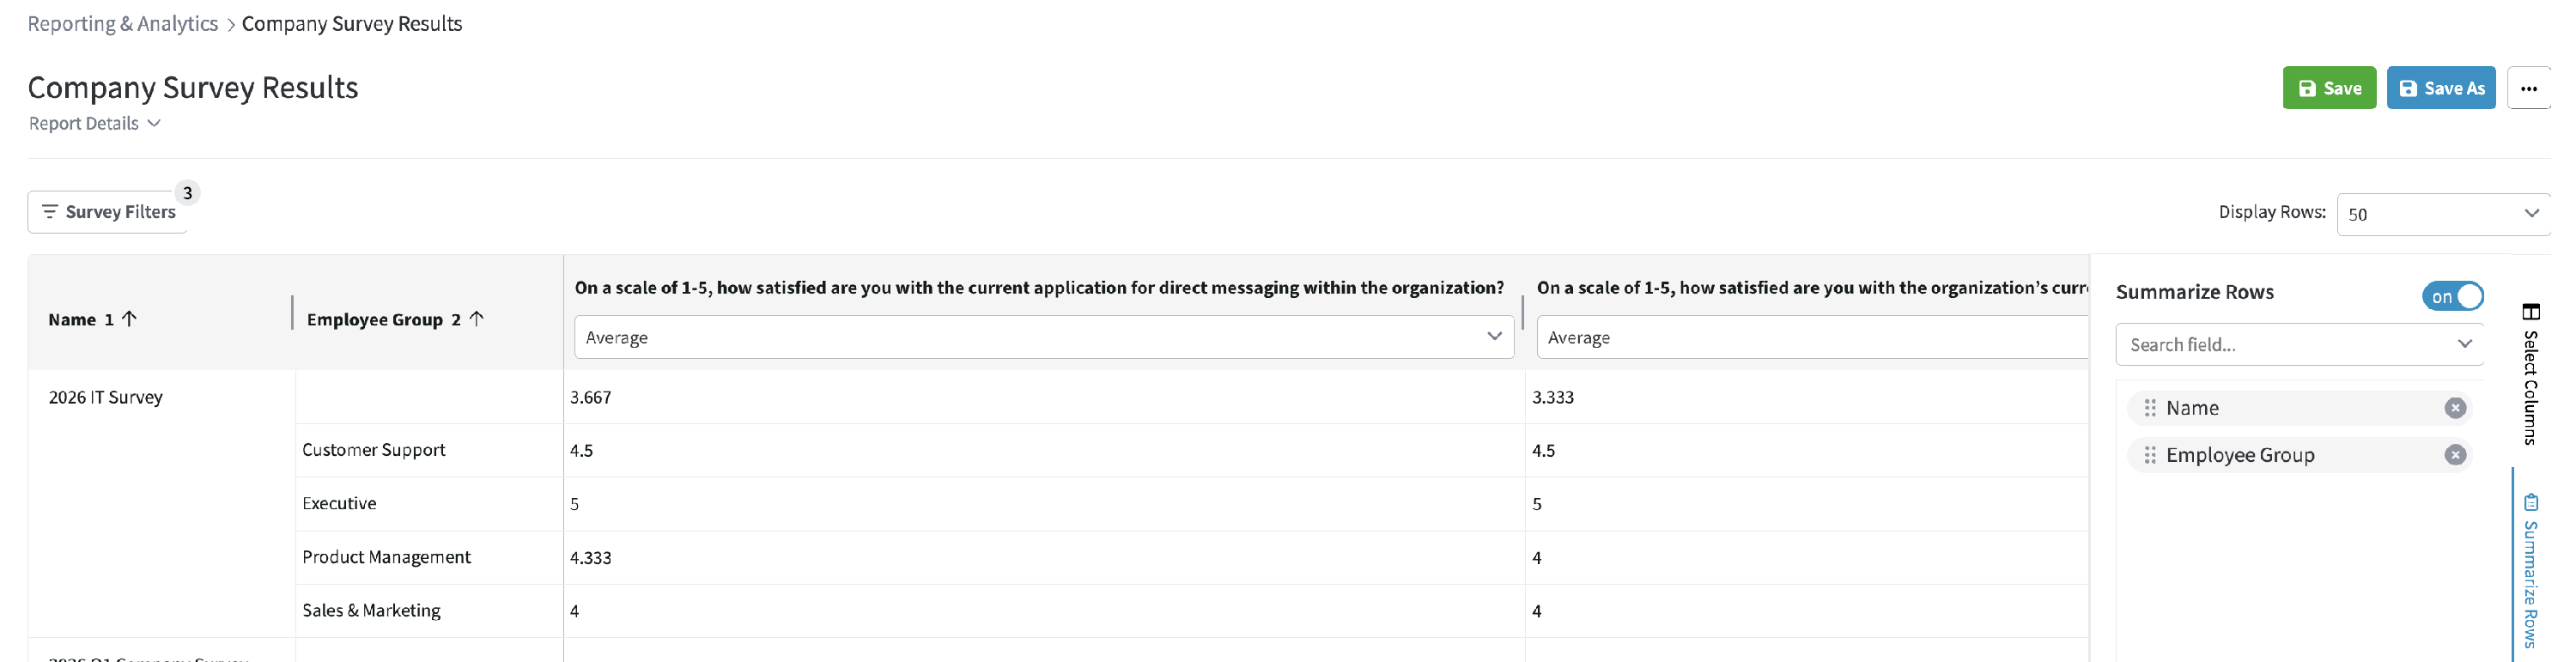The image size is (2576, 662).
Task: Click the Save As button
Action: point(2440,88)
